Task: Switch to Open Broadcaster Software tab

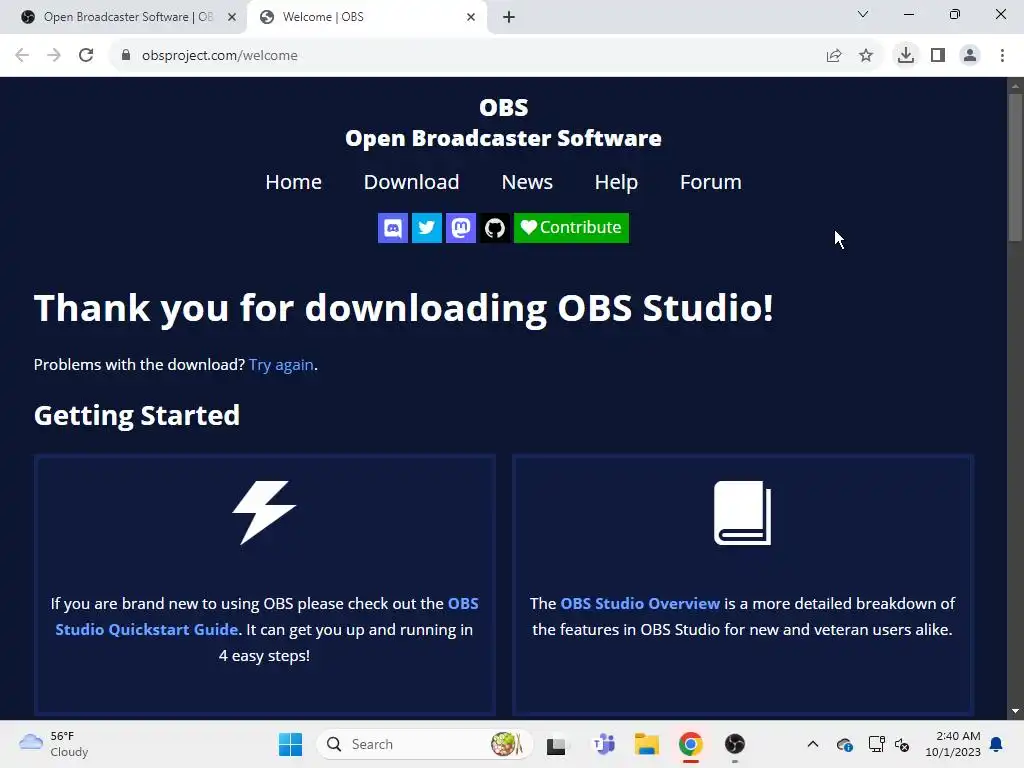Action: pyautogui.click(x=129, y=17)
